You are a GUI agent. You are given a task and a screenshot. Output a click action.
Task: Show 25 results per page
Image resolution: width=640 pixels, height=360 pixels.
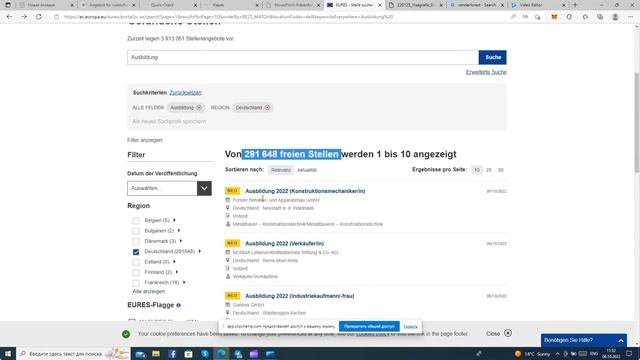(x=489, y=170)
